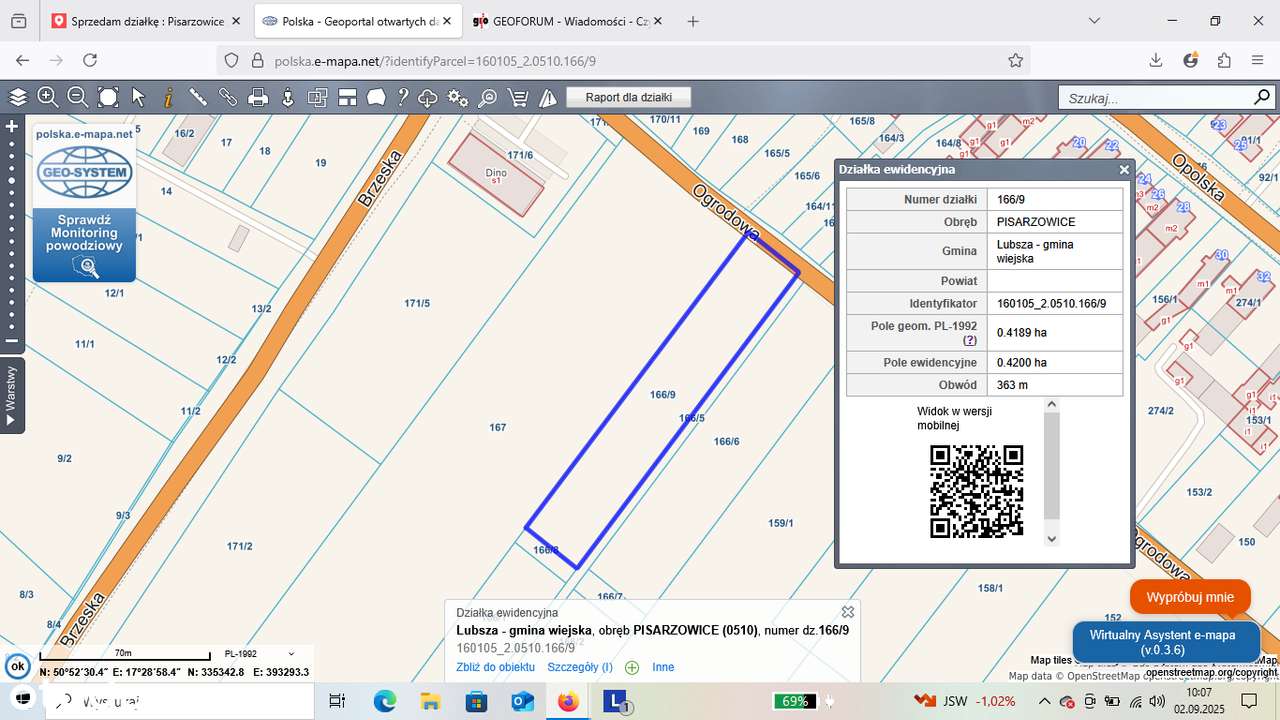The width and height of the screenshot is (1280, 720).
Task: Click the plus zoom-in button on zoom slider
Action: 12,127
